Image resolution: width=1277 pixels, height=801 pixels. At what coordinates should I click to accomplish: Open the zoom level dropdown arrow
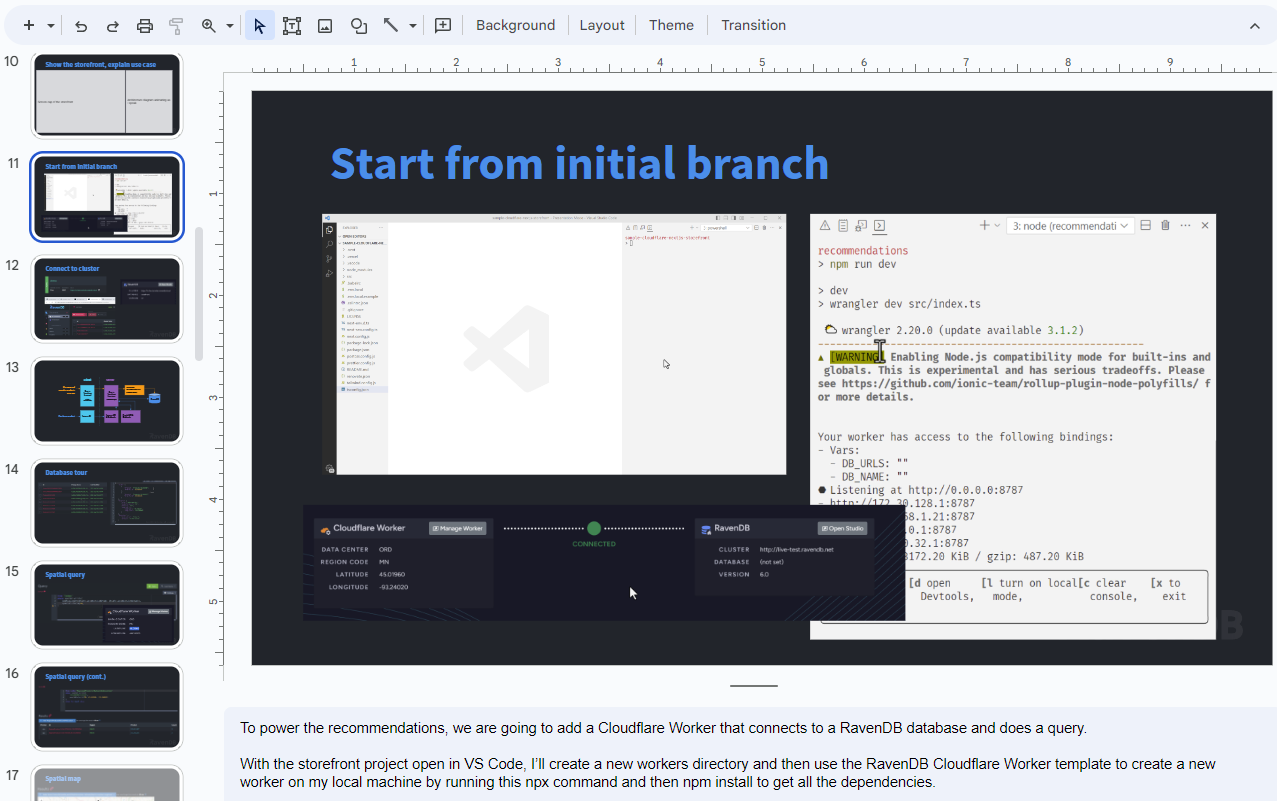point(230,25)
